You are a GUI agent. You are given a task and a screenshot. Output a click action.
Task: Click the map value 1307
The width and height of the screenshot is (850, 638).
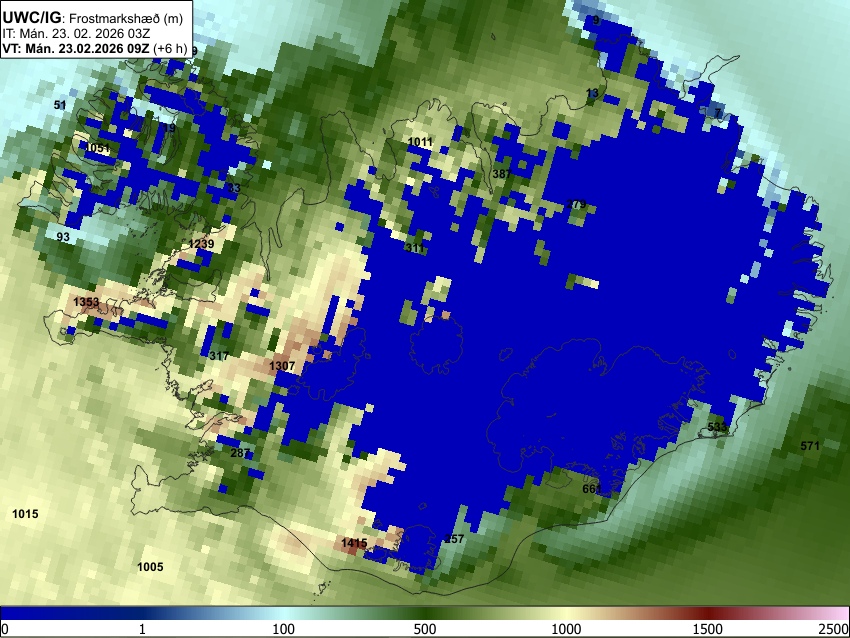pyautogui.click(x=282, y=366)
